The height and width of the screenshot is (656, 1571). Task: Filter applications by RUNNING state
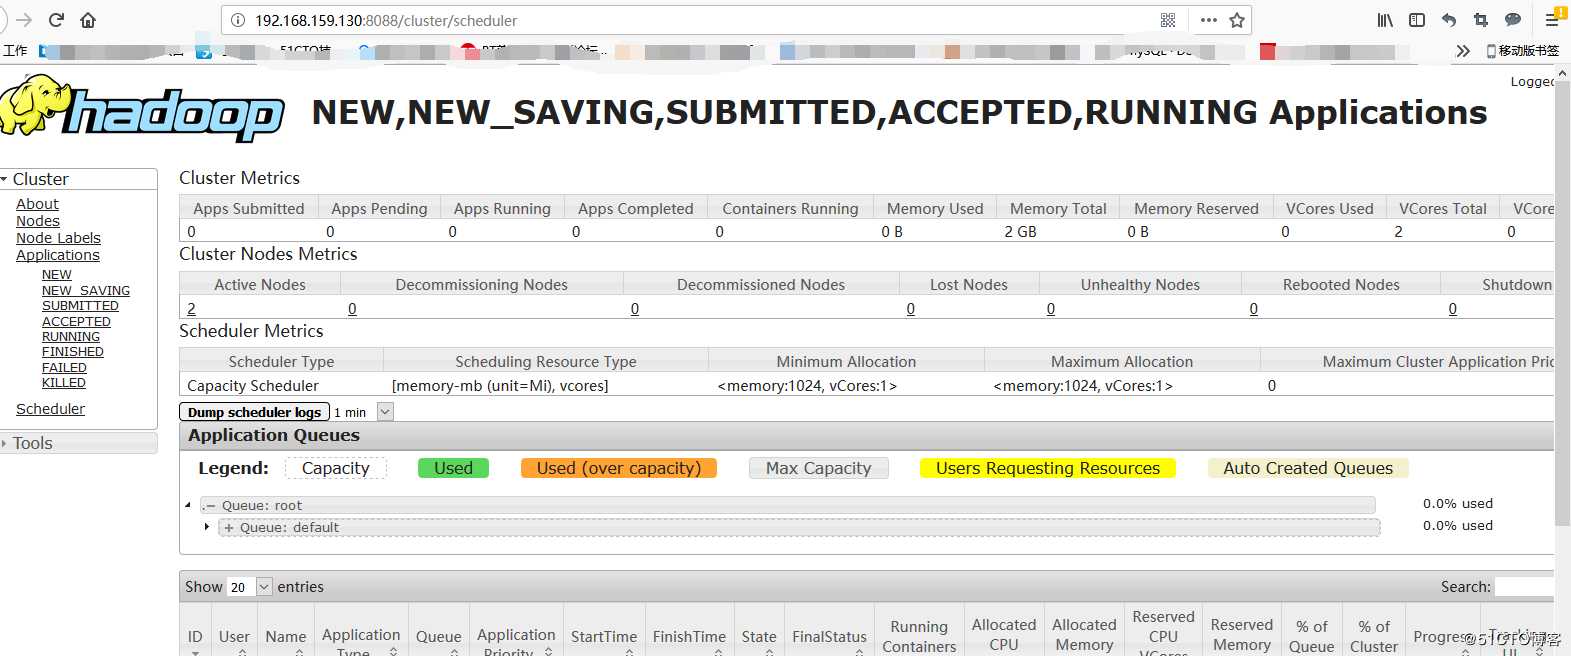point(71,337)
